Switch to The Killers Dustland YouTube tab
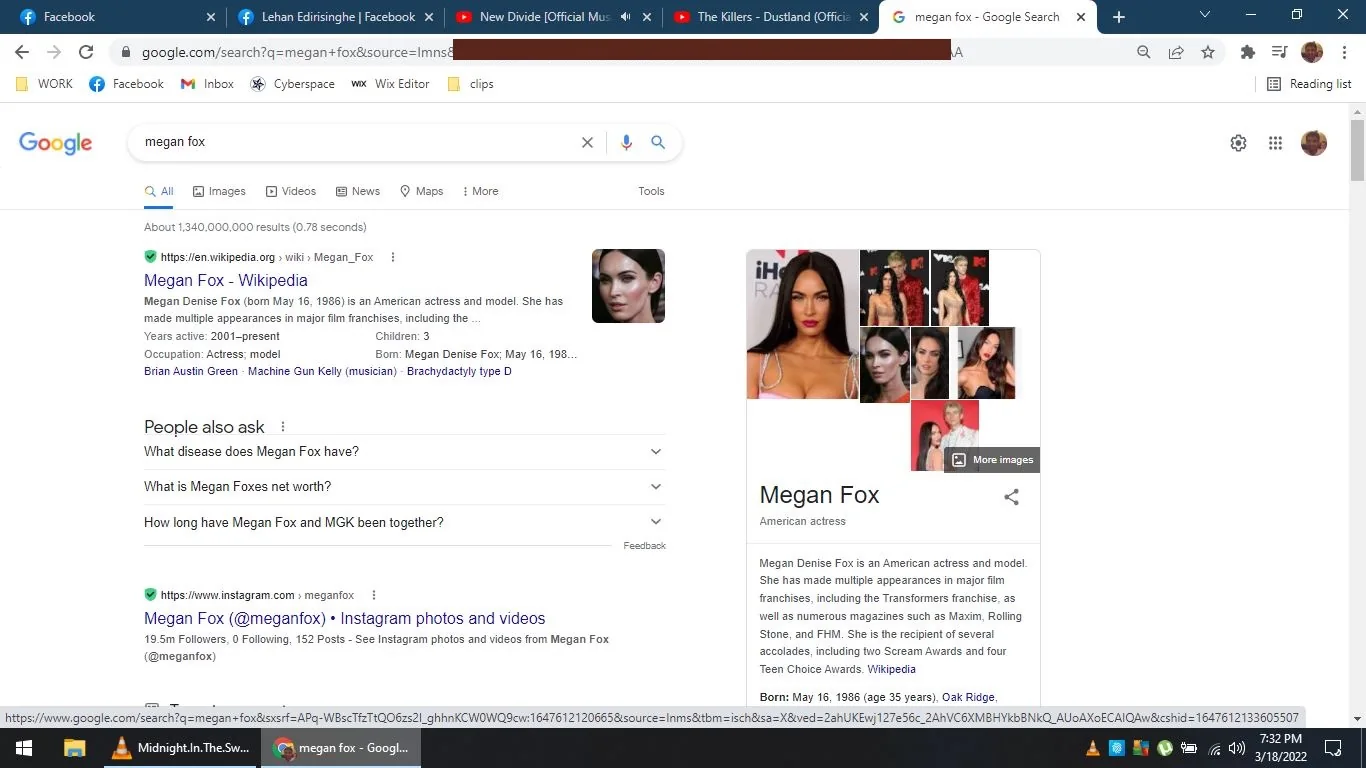Image resolution: width=1366 pixels, height=768 pixels. 769,17
